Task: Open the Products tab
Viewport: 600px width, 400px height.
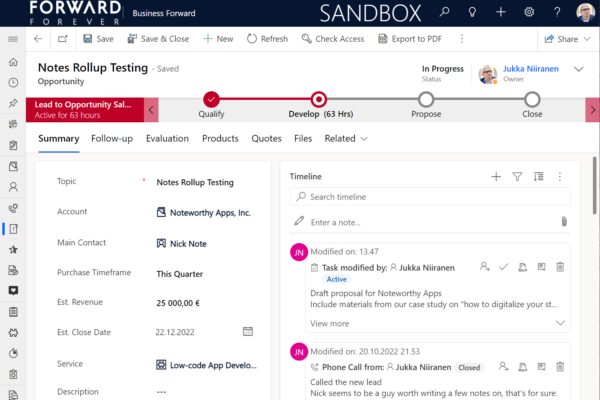Action: [x=220, y=138]
